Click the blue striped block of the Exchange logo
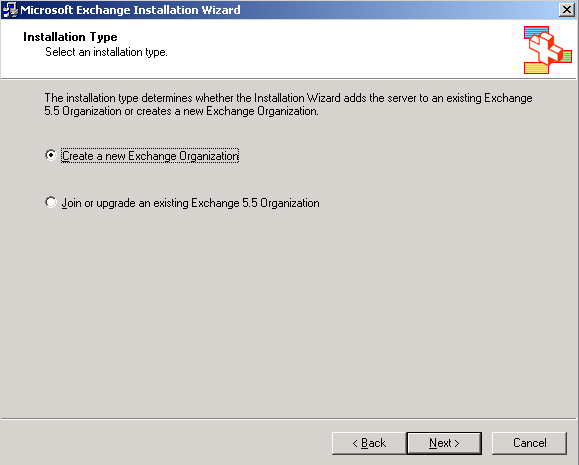Screen dimensions: 579x465 point(534,32)
